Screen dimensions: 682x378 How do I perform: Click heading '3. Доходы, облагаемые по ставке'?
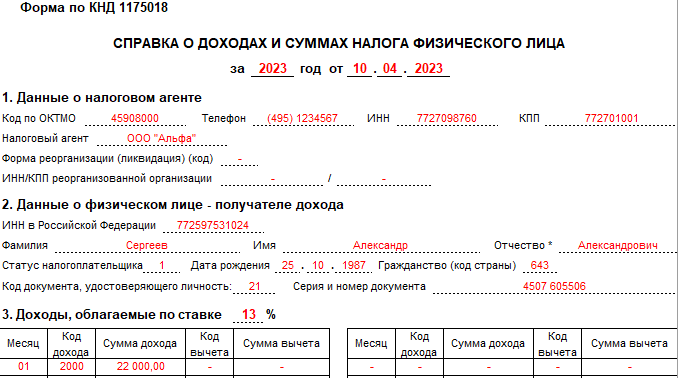(112, 314)
